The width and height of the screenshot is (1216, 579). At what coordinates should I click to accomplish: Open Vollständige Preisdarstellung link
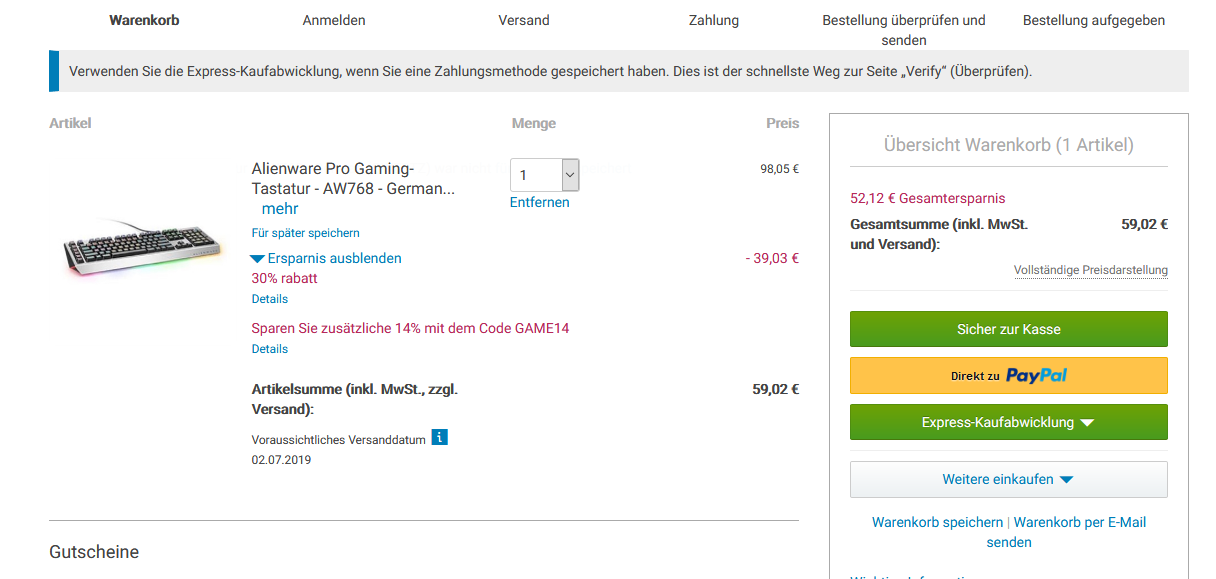pyautogui.click(x=1090, y=270)
